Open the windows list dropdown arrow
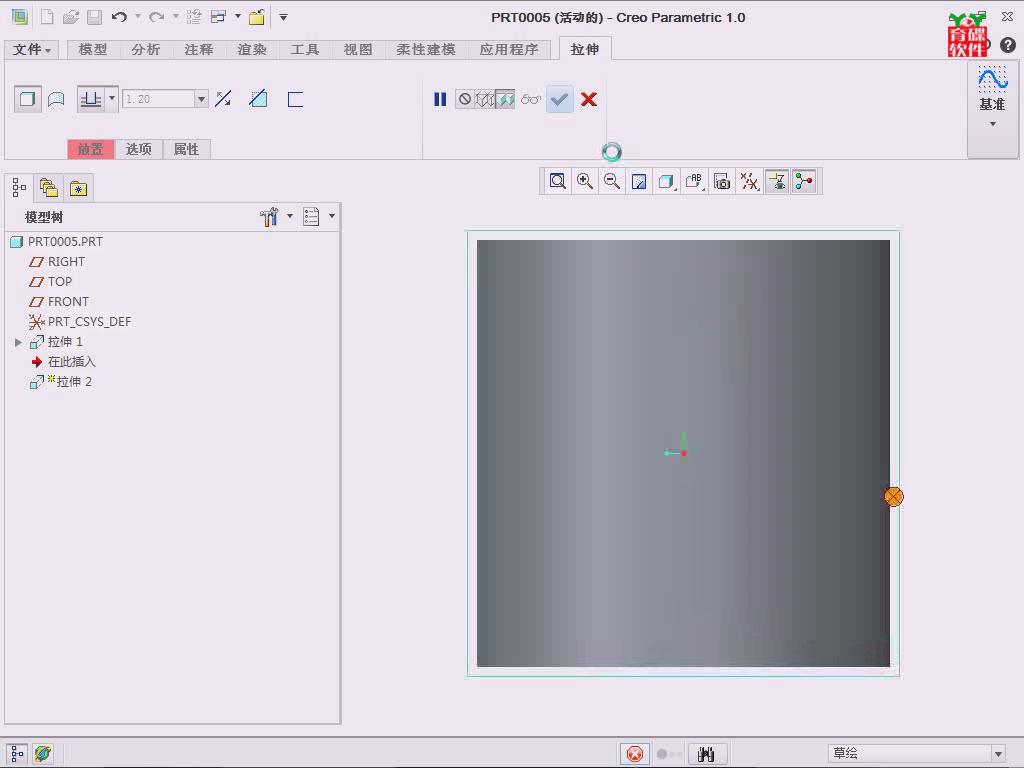The height and width of the screenshot is (768, 1024). pyautogui.click(x=238, y=16)
